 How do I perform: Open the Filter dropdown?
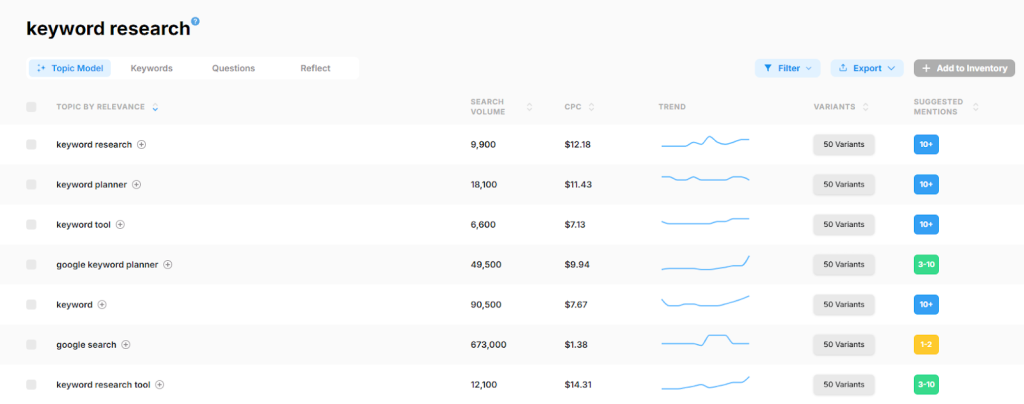tap(787, 68)
